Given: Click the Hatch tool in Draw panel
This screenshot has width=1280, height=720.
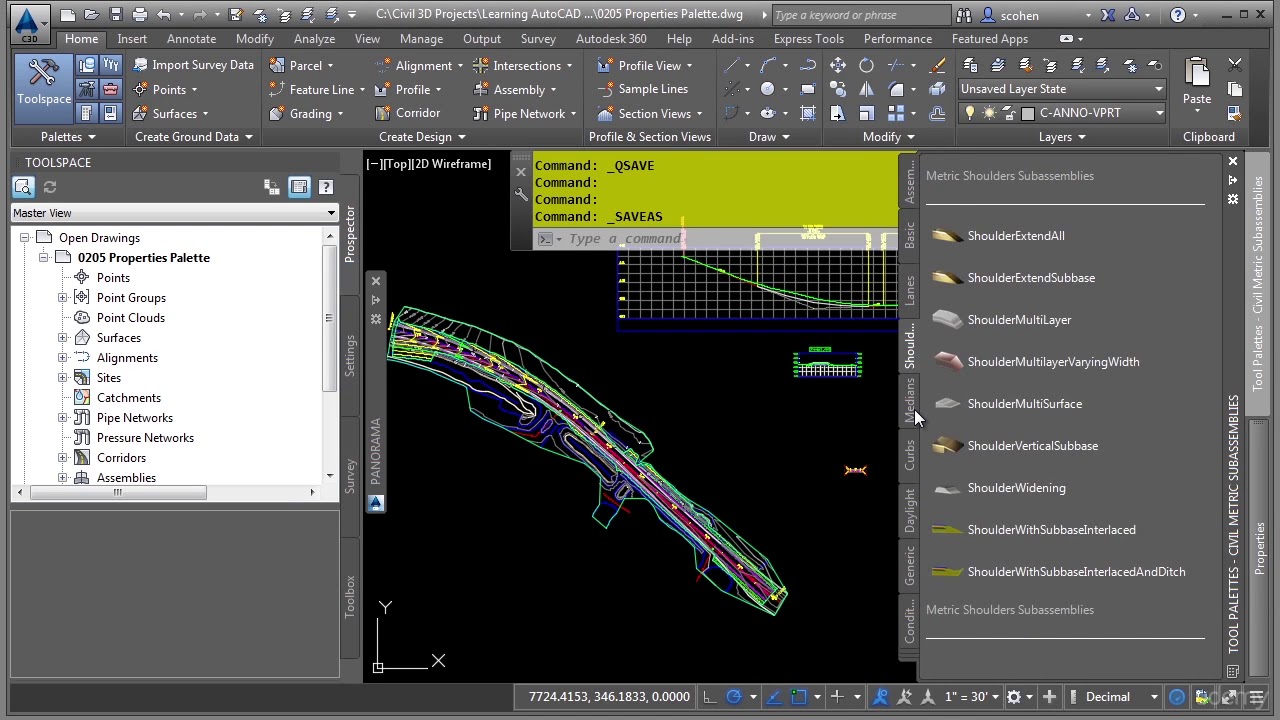Looking at the screenshot, I should tap(808, 113).
